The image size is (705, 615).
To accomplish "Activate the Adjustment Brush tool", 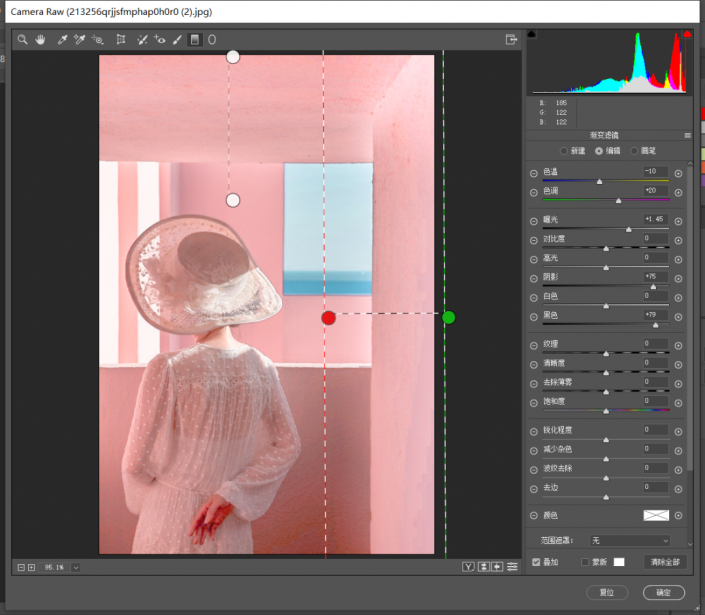I will (x=177, y=40).
